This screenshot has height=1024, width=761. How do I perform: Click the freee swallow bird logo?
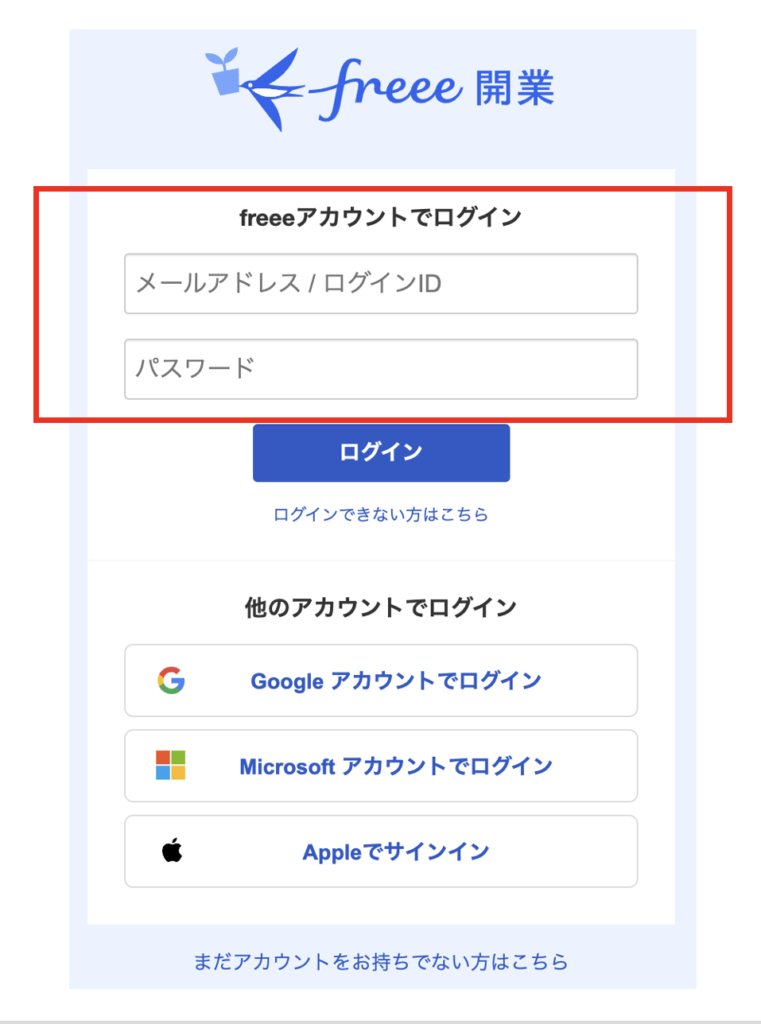pyautogui.click(x=270, y=88)
